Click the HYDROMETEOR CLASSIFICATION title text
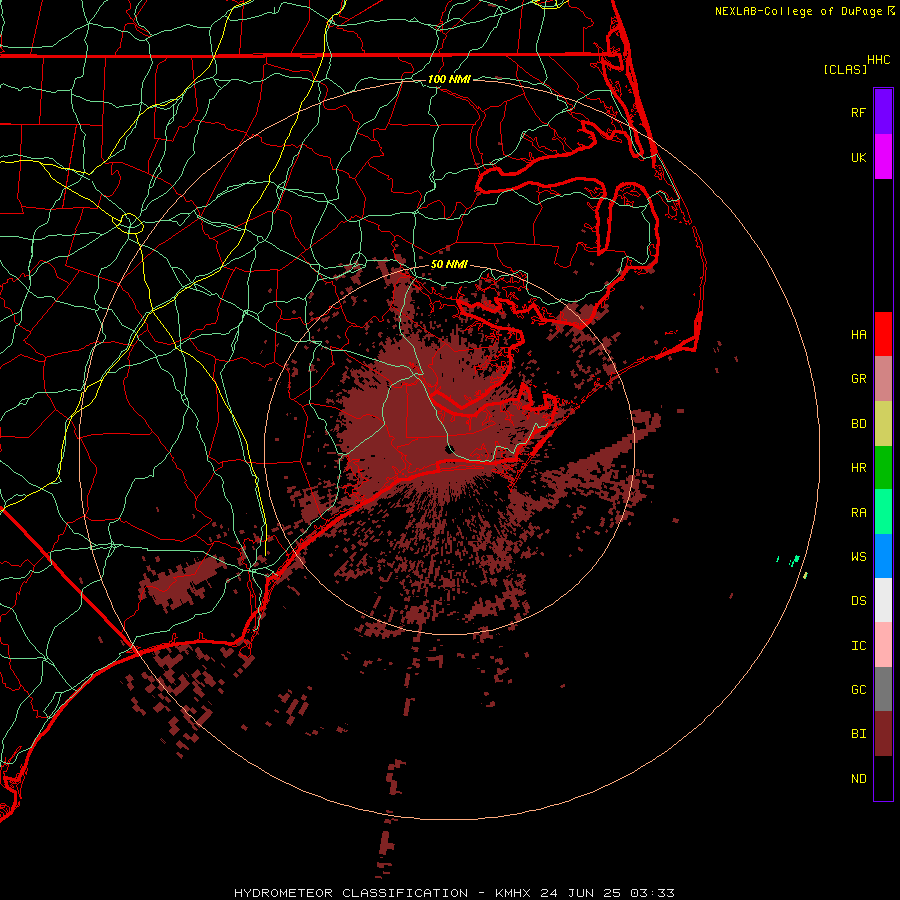This screenshot has height=900, width=900. pyautogui.click(x=351, y=893)
